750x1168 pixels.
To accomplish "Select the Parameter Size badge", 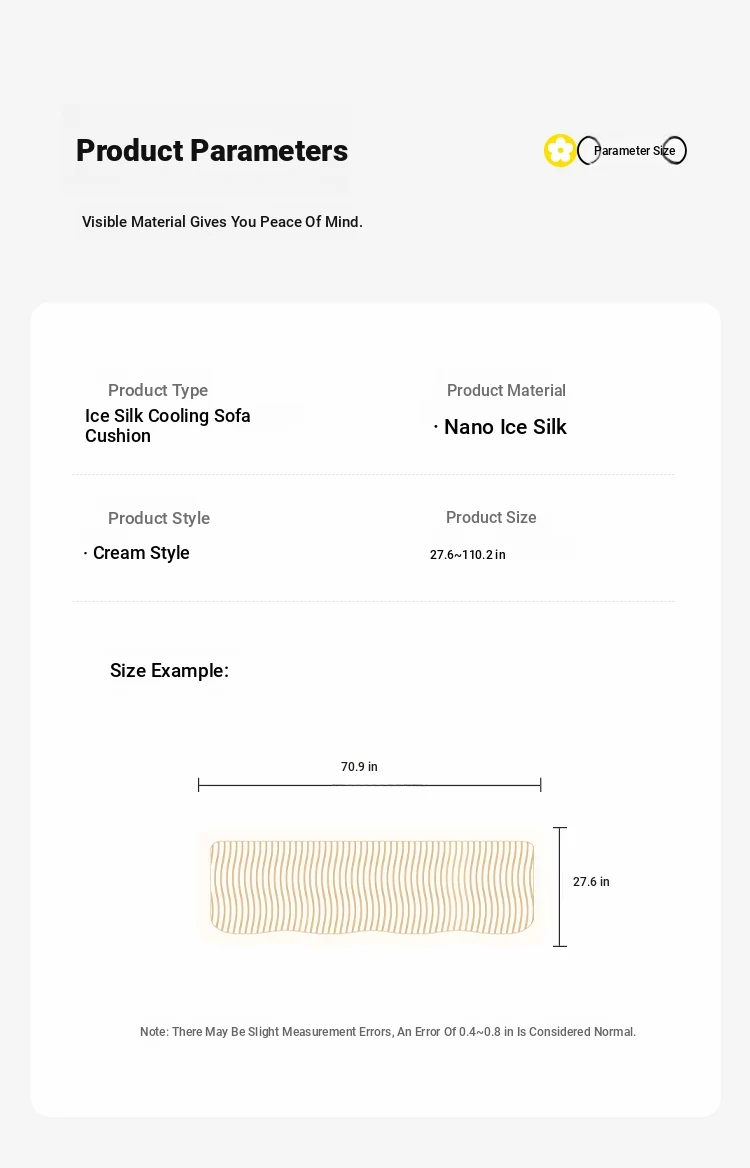I will point(635,150).
